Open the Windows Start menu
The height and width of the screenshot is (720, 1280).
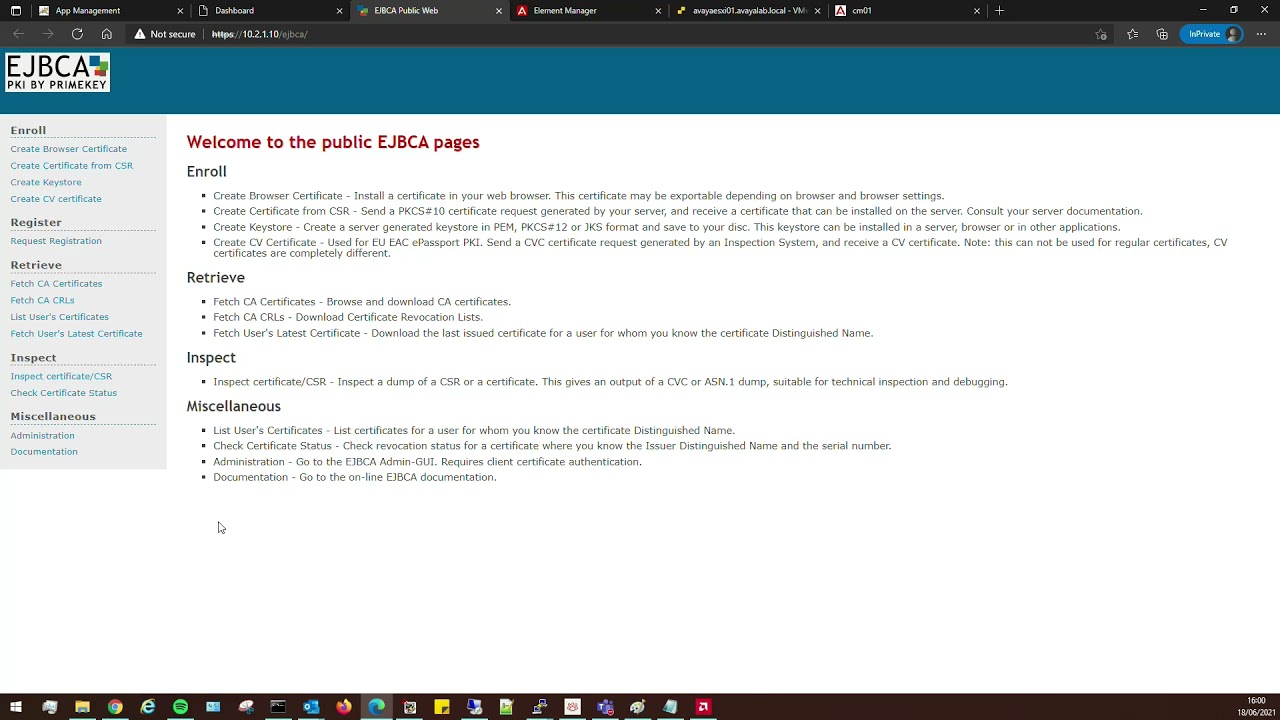click(x=16, y=707)
